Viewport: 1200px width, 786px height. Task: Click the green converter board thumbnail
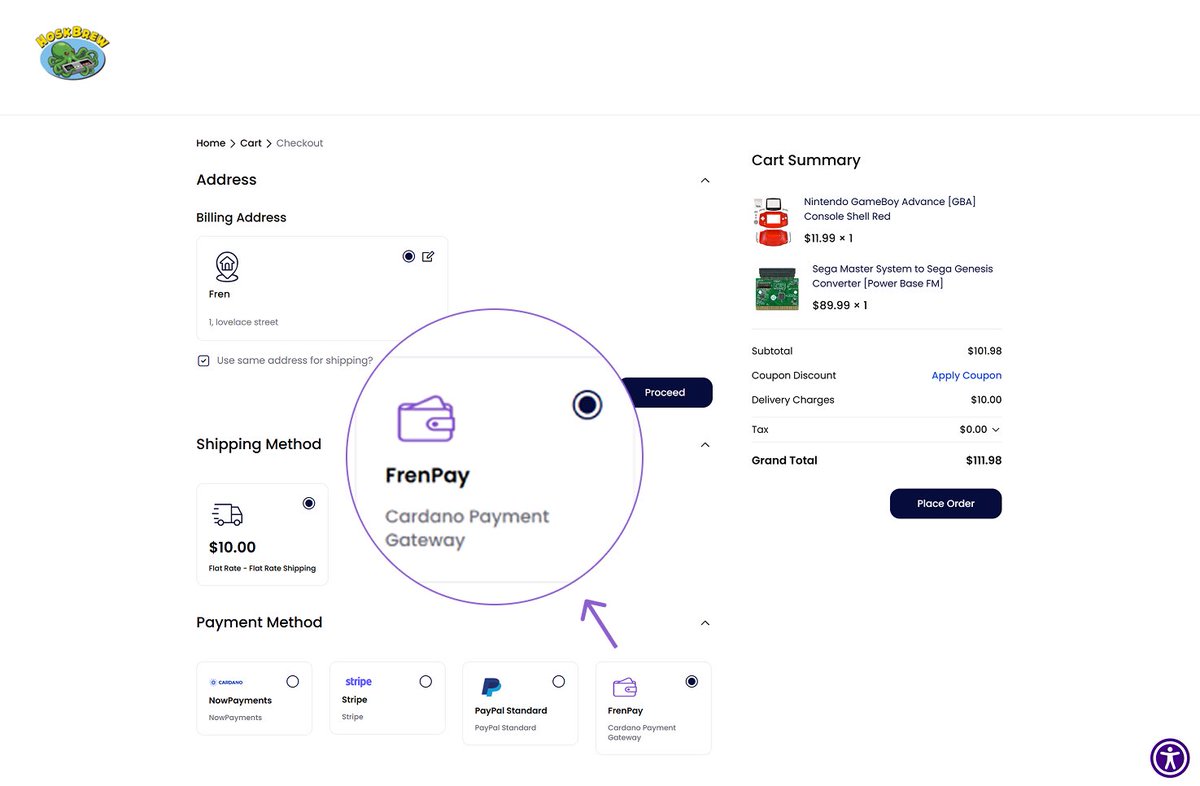(777, 288)
